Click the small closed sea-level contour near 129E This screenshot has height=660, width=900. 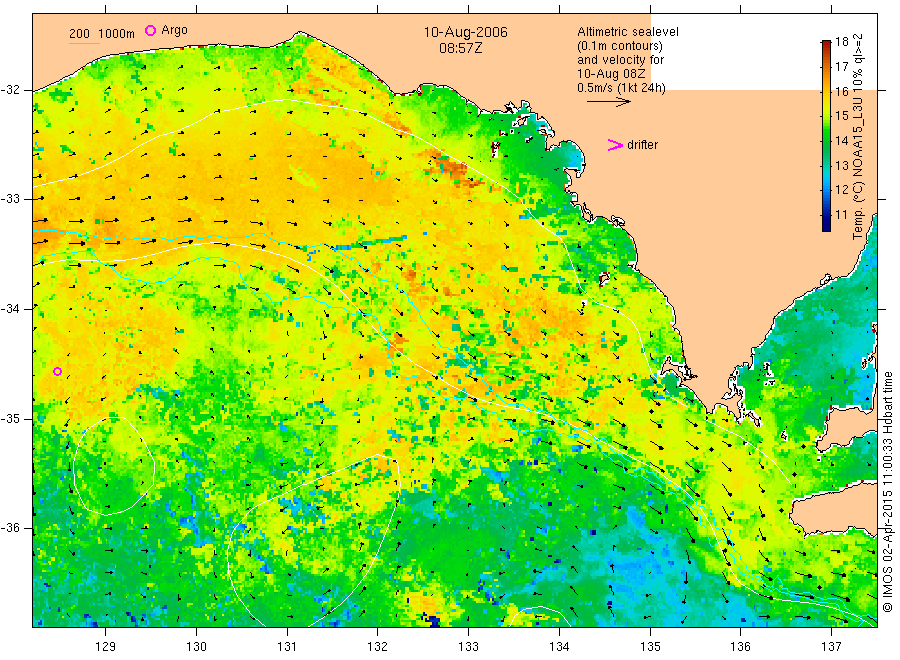(114, 466)
